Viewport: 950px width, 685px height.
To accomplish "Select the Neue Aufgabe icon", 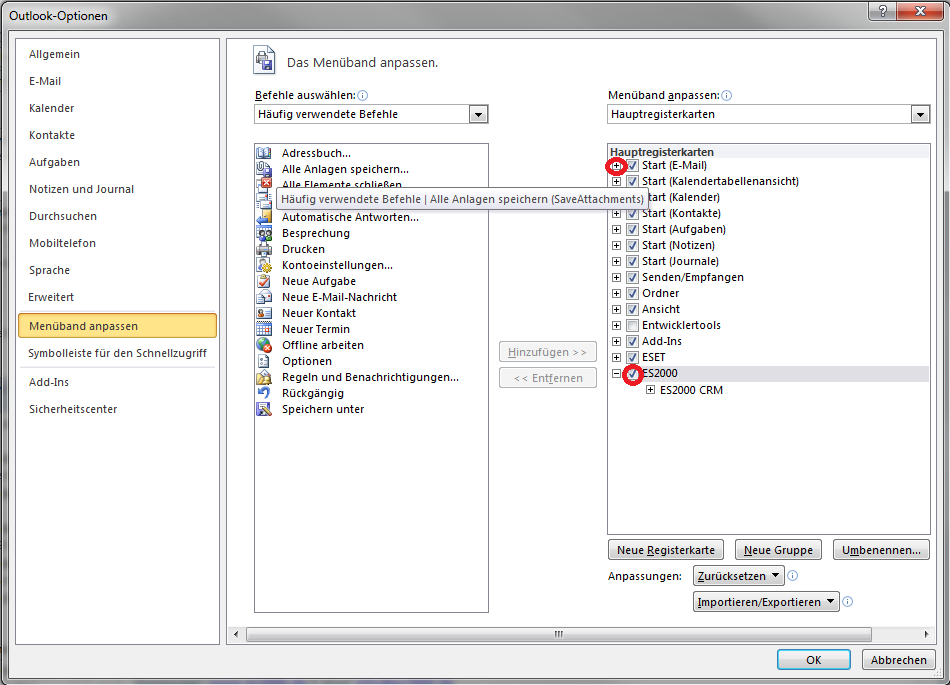I will pos(264,281).
